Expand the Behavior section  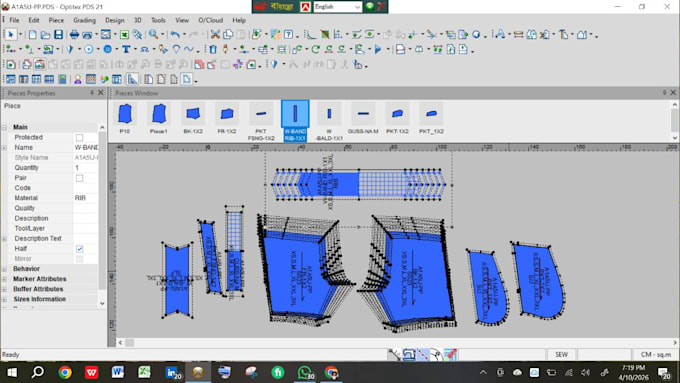coord(4,269)
